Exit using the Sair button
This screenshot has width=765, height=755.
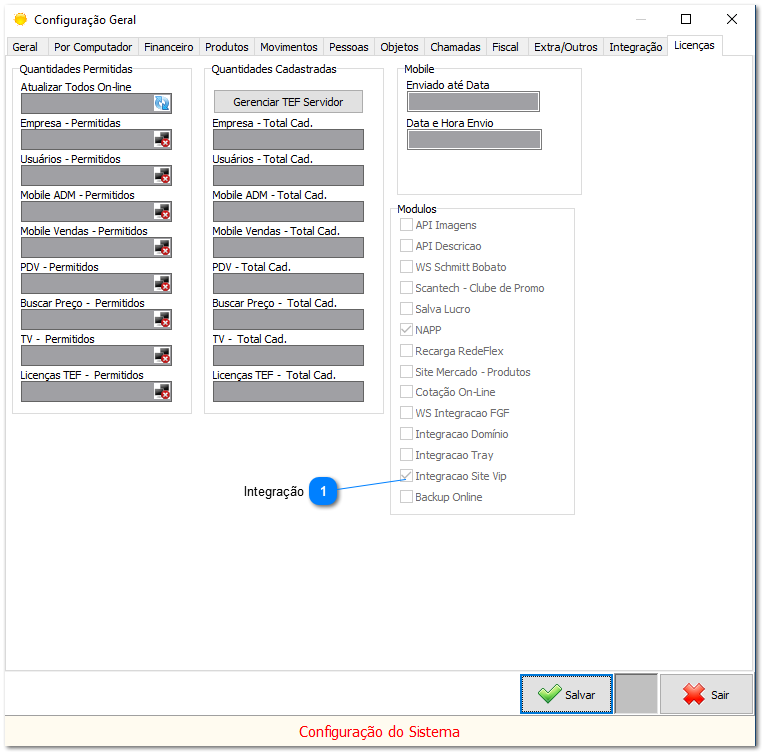click(x=706, y=694)
